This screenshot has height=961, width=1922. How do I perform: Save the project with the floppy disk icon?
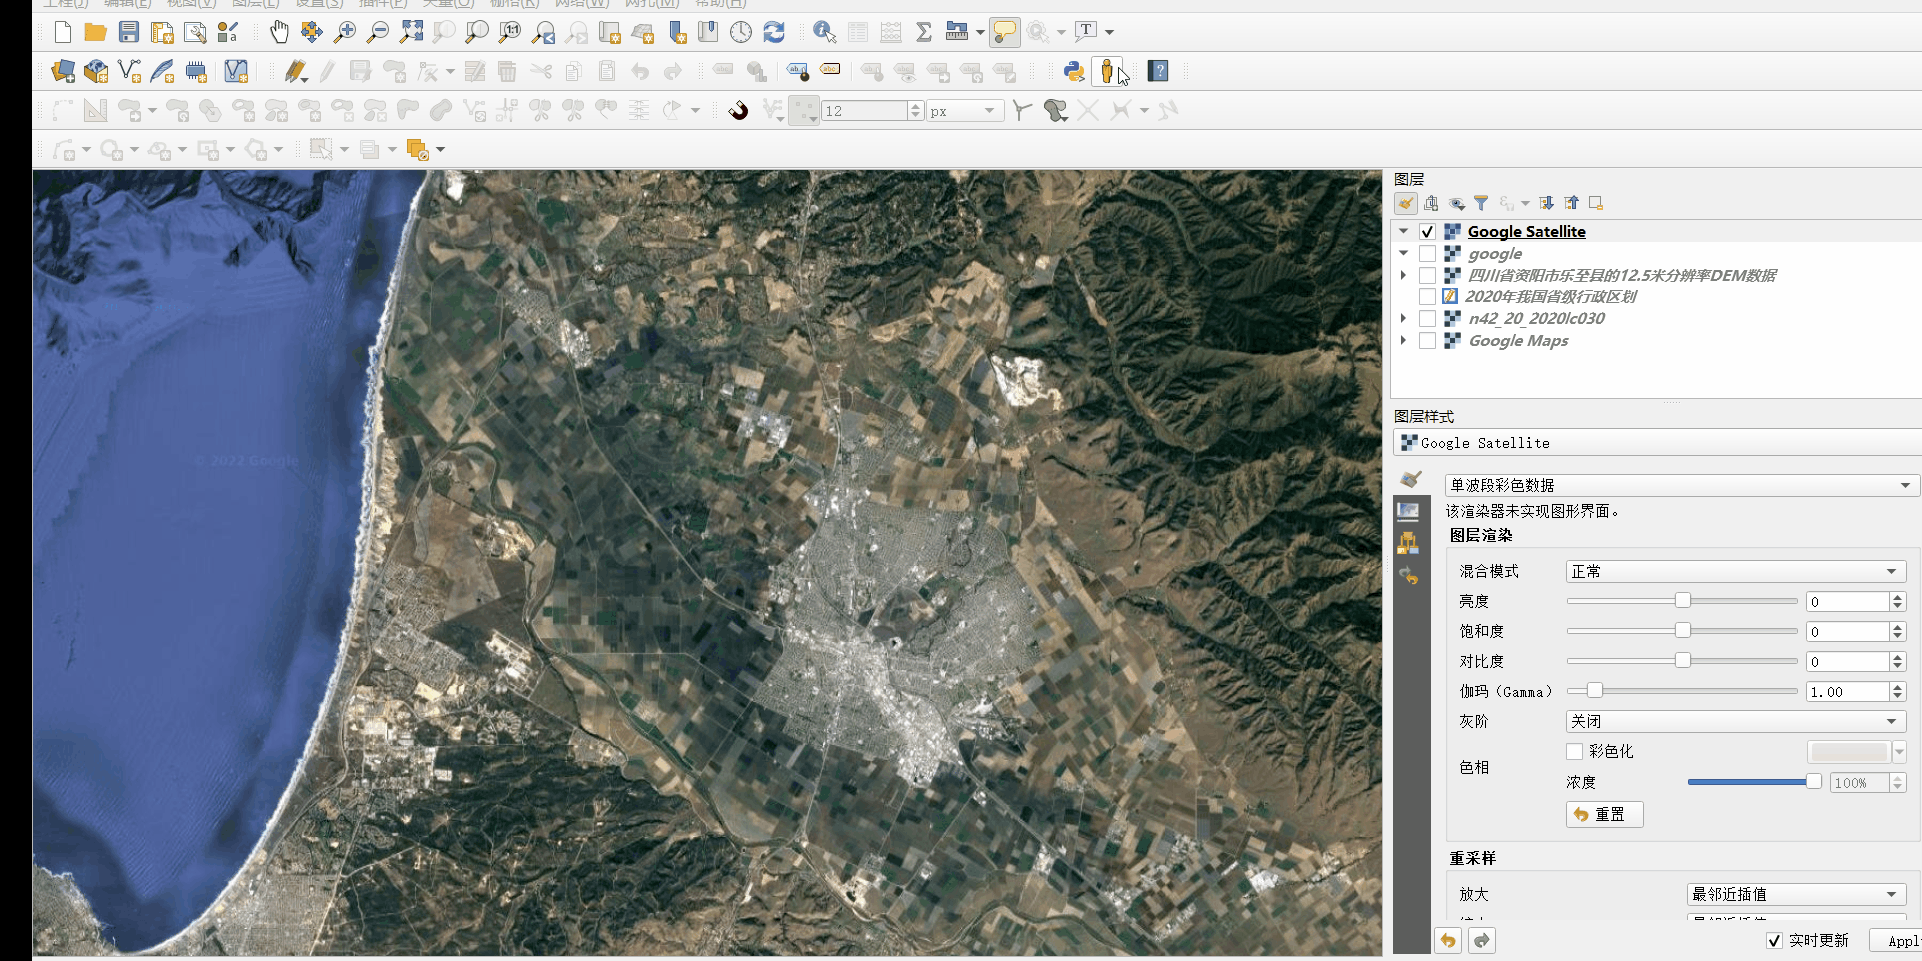pos(129,32)
